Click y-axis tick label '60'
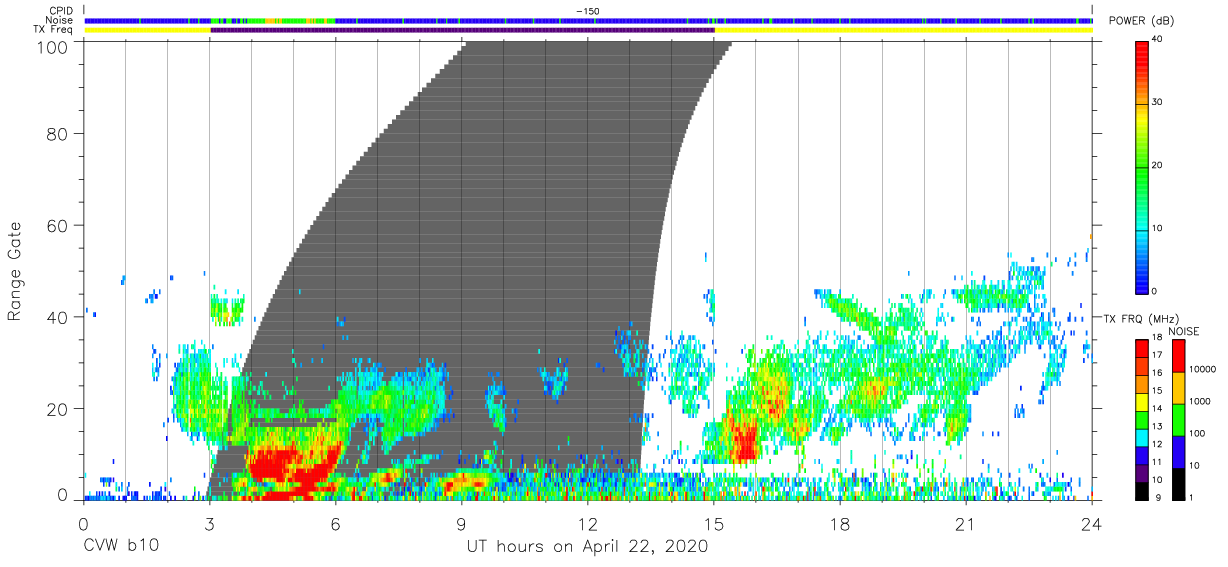 click(x=57, y=225)
